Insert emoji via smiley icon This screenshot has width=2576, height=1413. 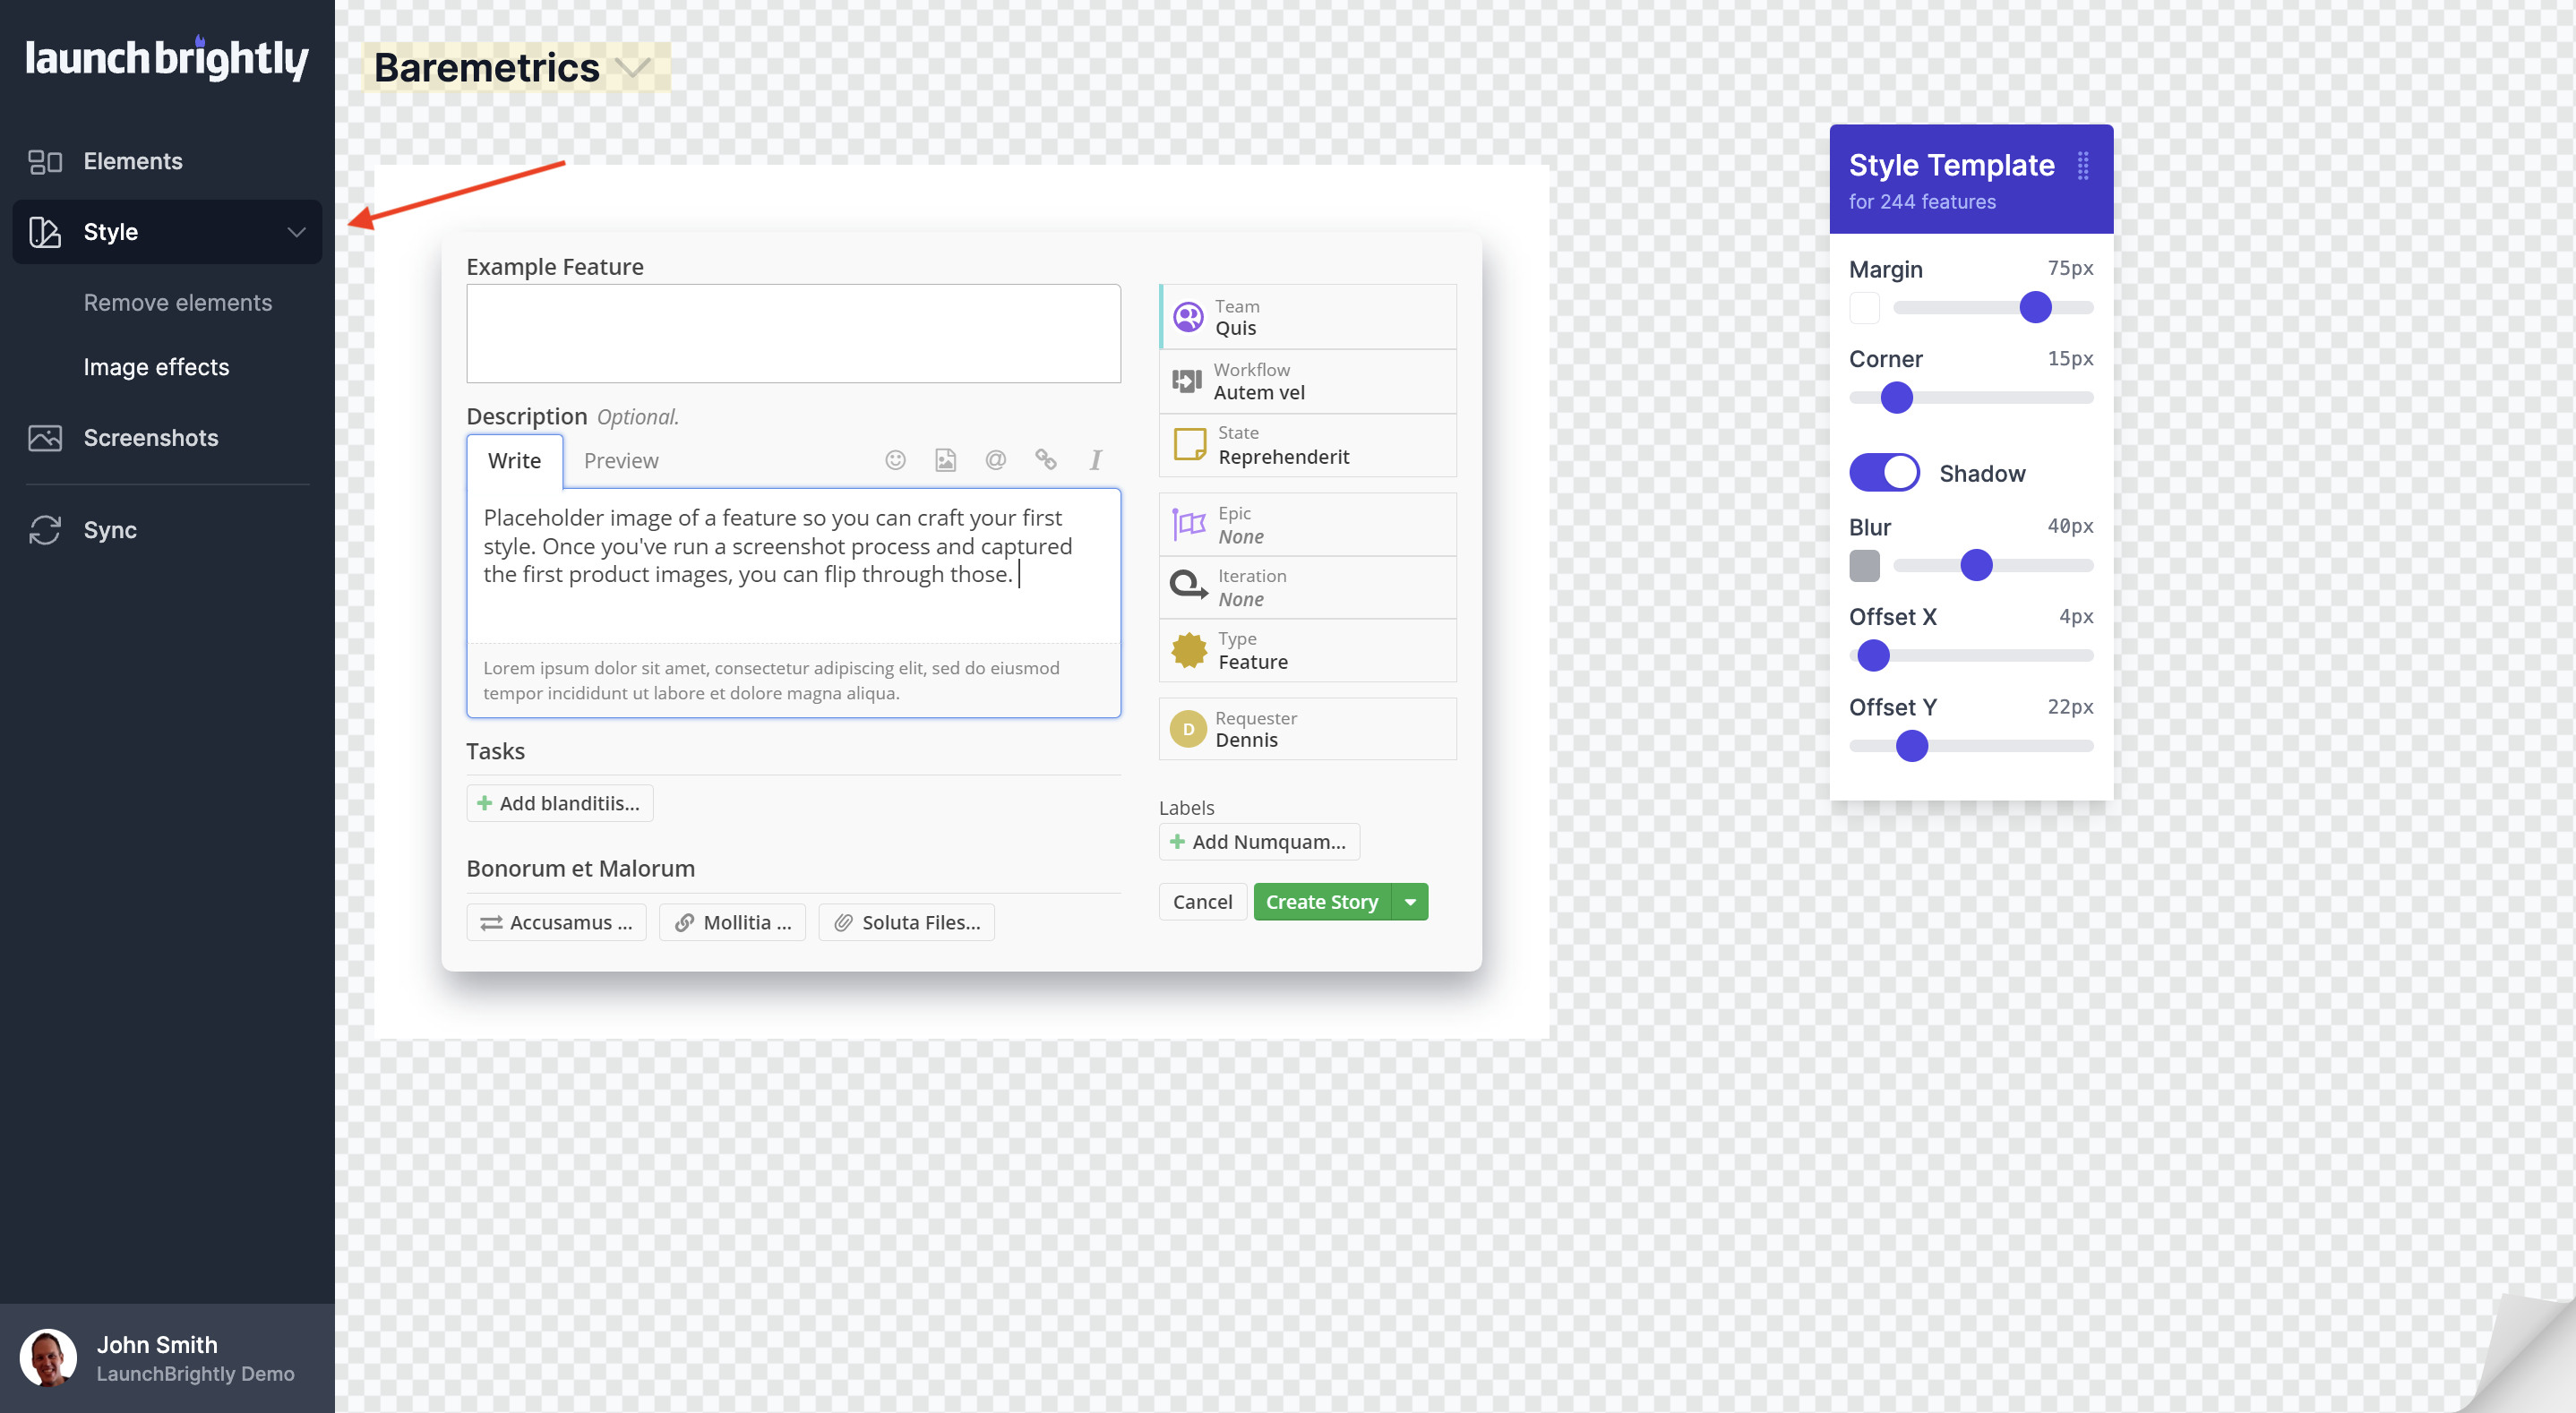895,459
